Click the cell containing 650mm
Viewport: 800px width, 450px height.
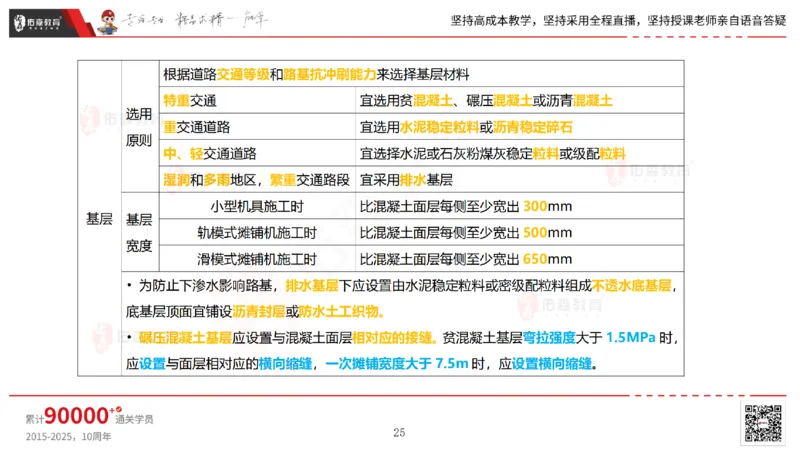click(x=519, y=259)
